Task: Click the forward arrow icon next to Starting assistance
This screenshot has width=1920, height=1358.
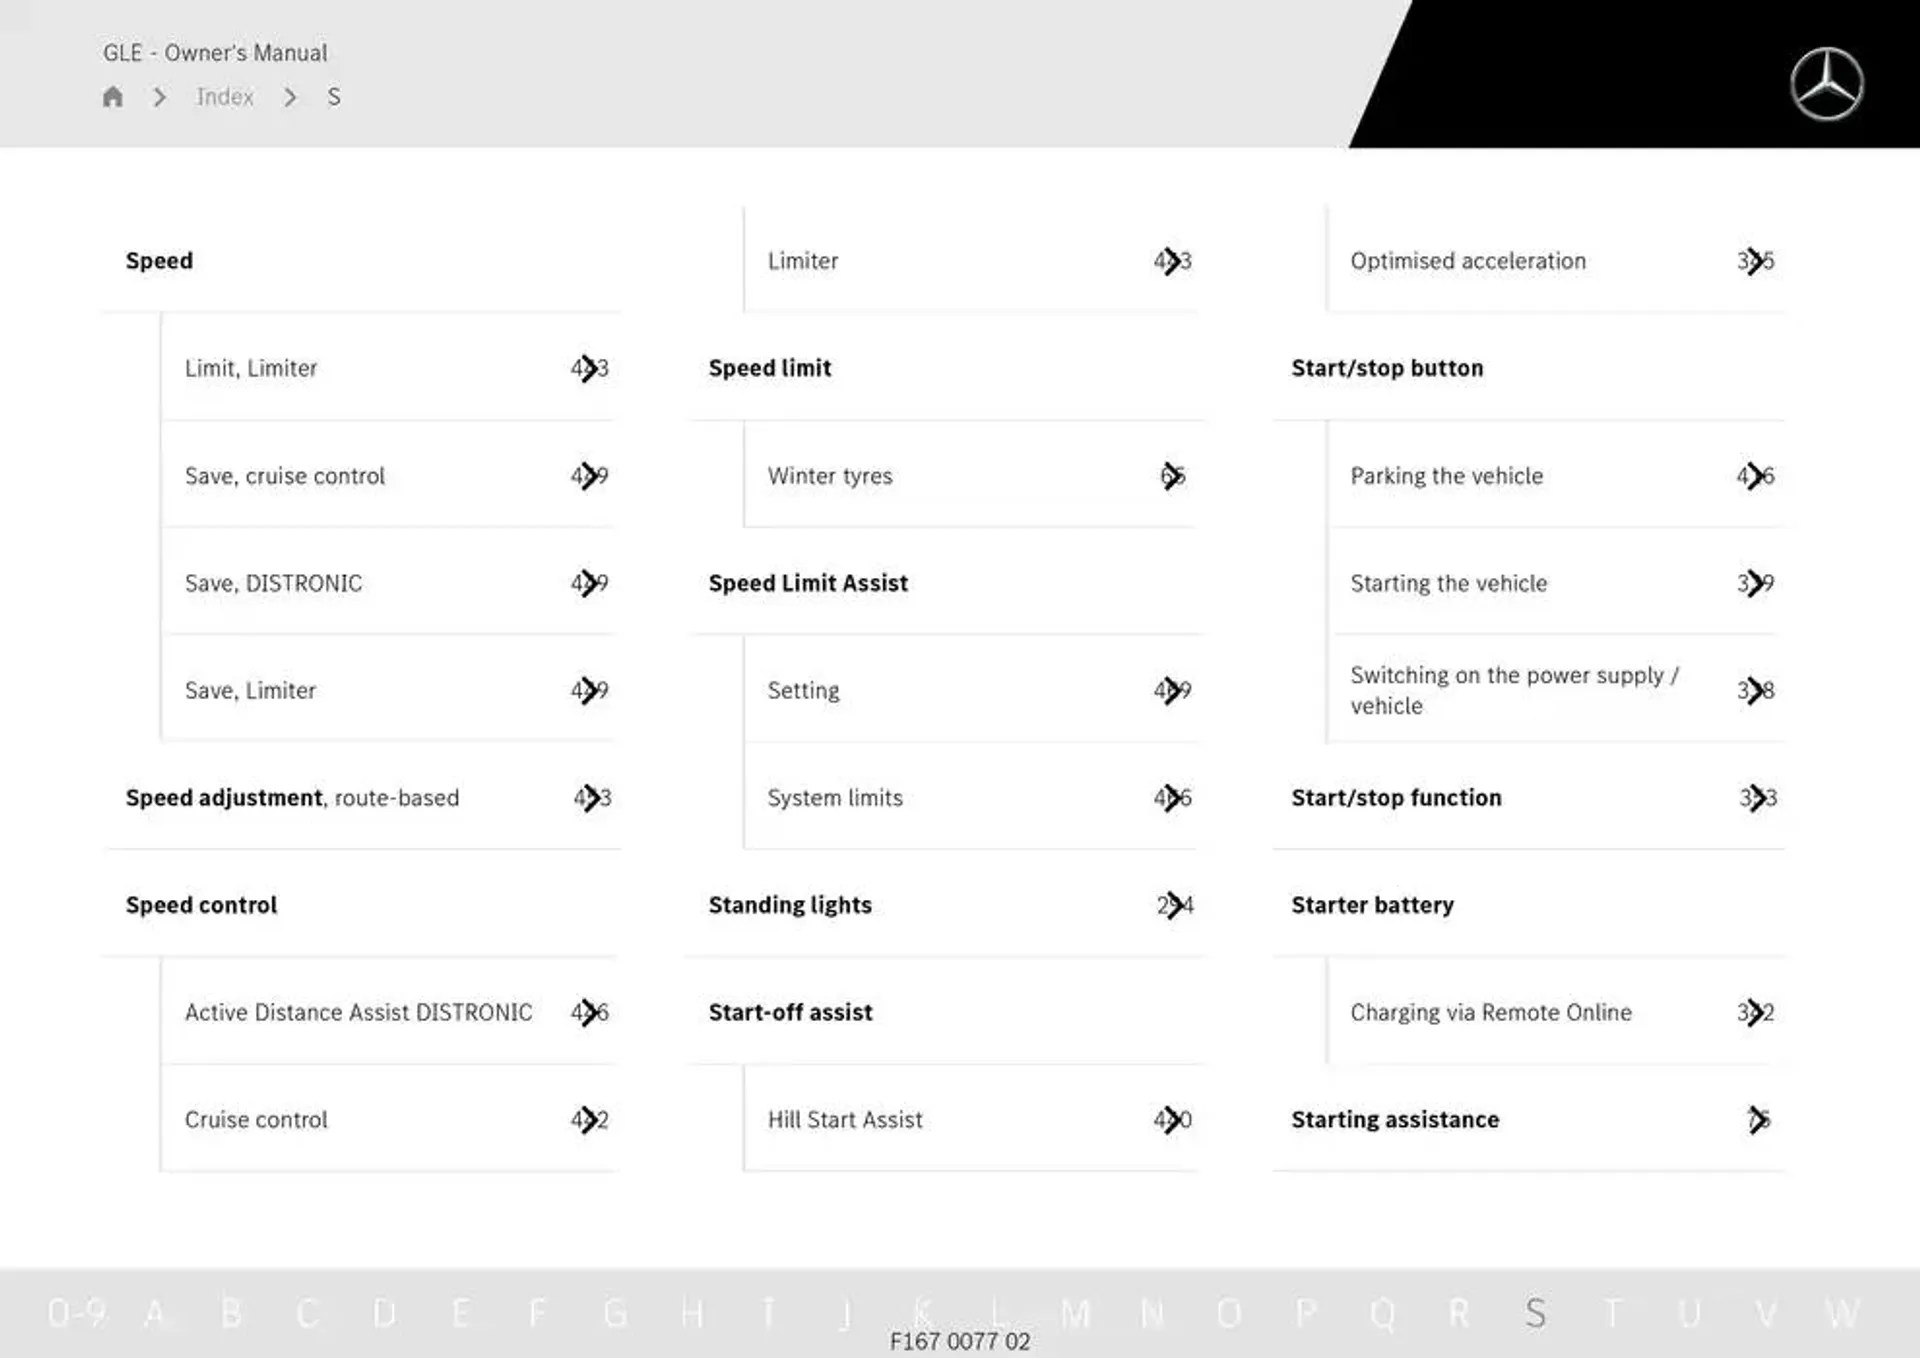Action: [x=1758, y=1120]
